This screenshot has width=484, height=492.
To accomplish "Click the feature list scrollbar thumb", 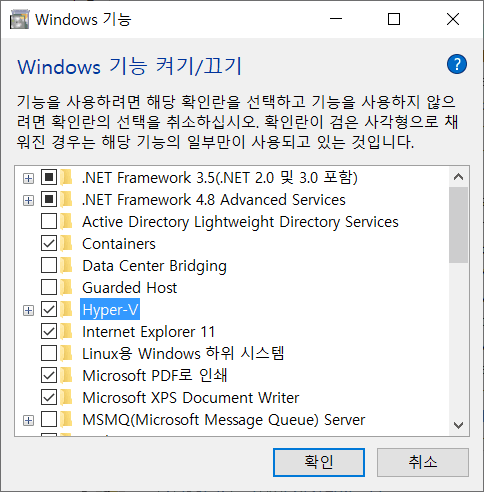I will pyautogui.click(x=459, y=225).
